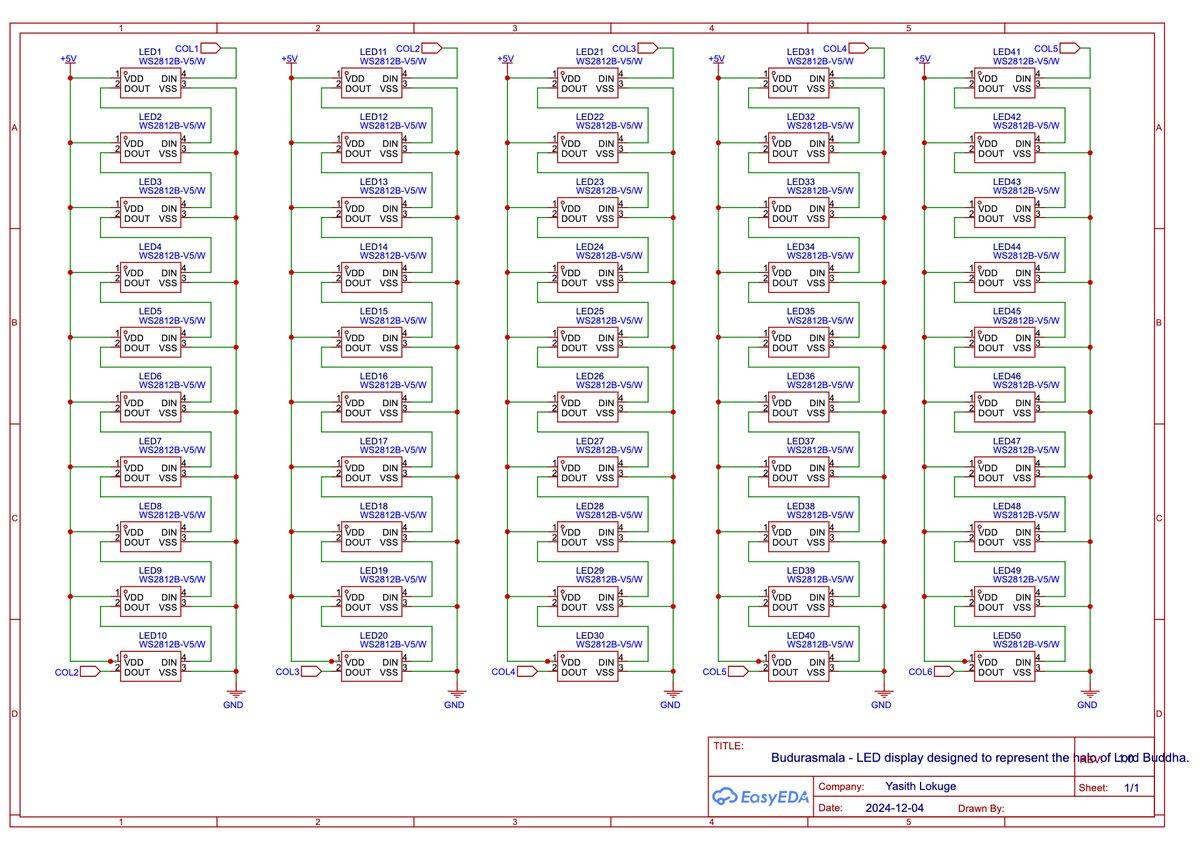The image size is (1200, 850).
Task: Select the +5V power symbol beside LED21
Action: coord(505,62)
